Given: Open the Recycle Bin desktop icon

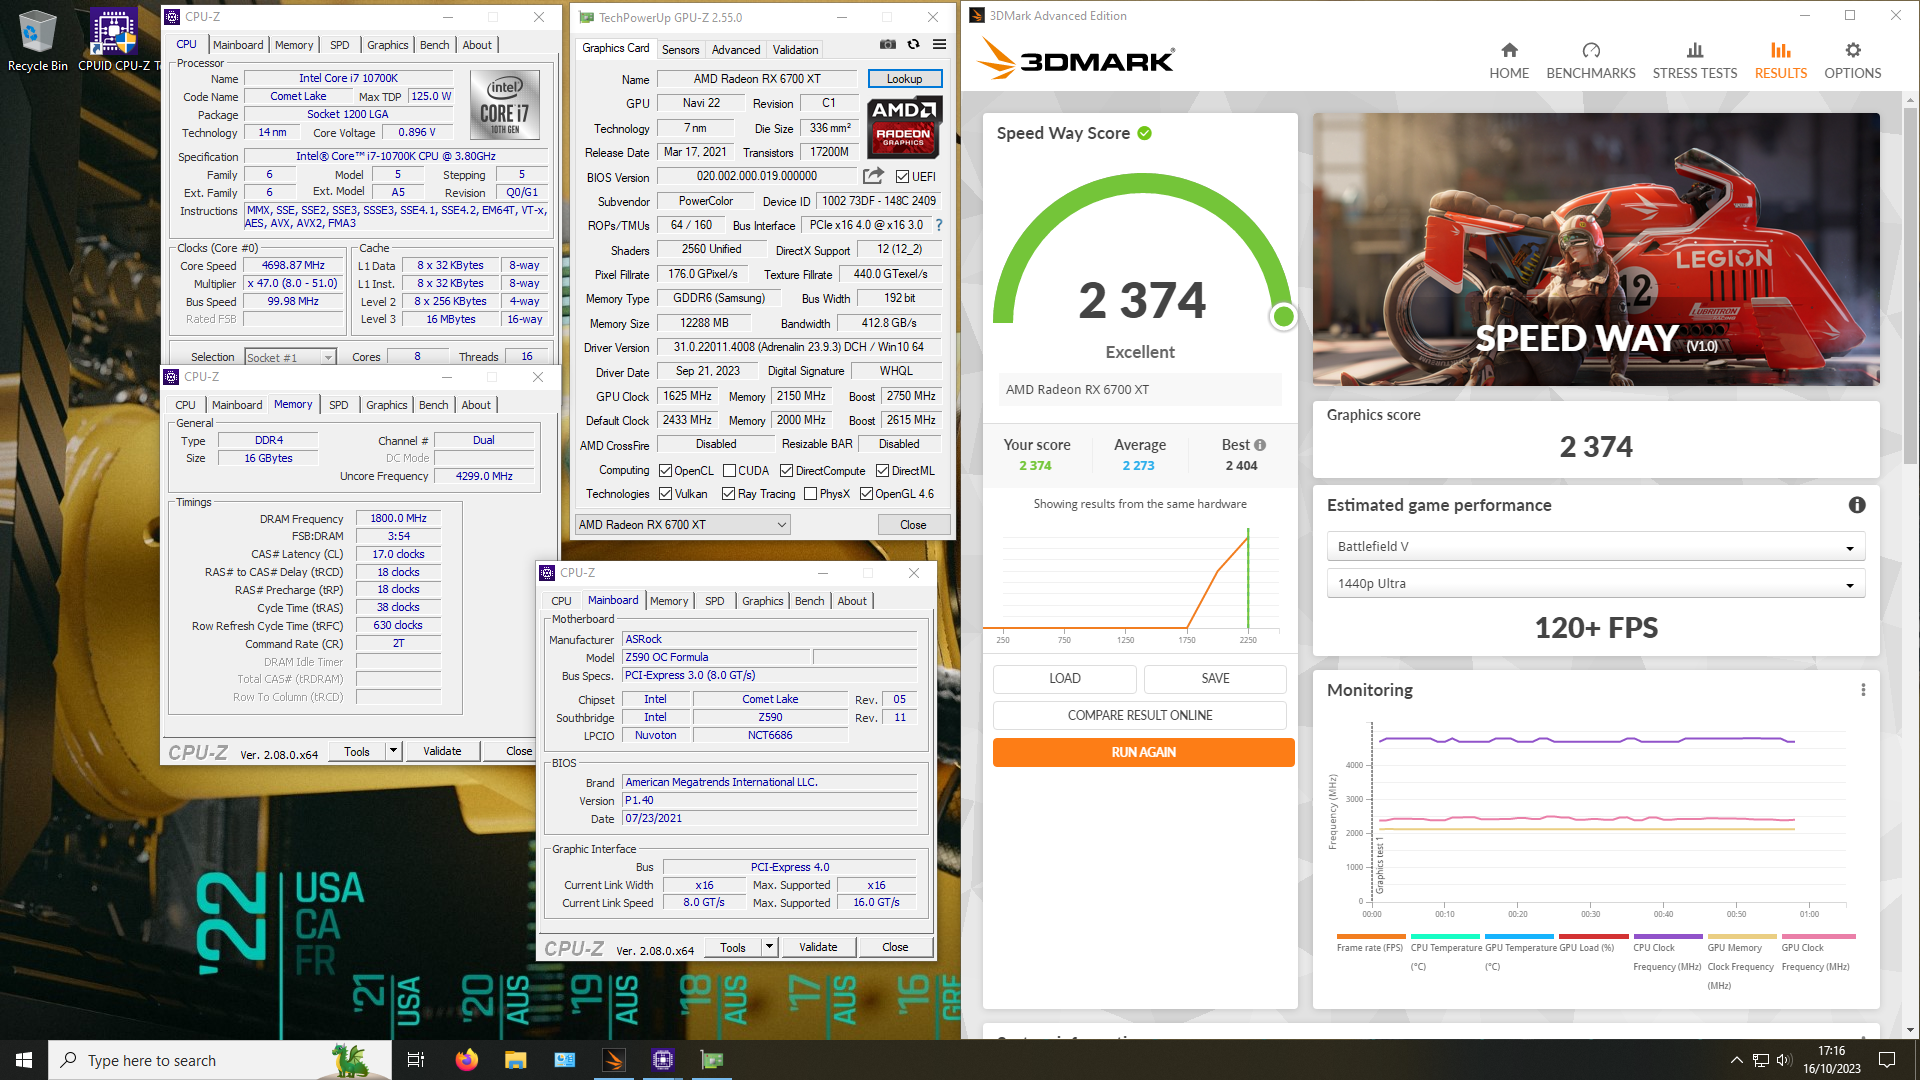Looking at the screenshot, I should click(x=37, y=40).
